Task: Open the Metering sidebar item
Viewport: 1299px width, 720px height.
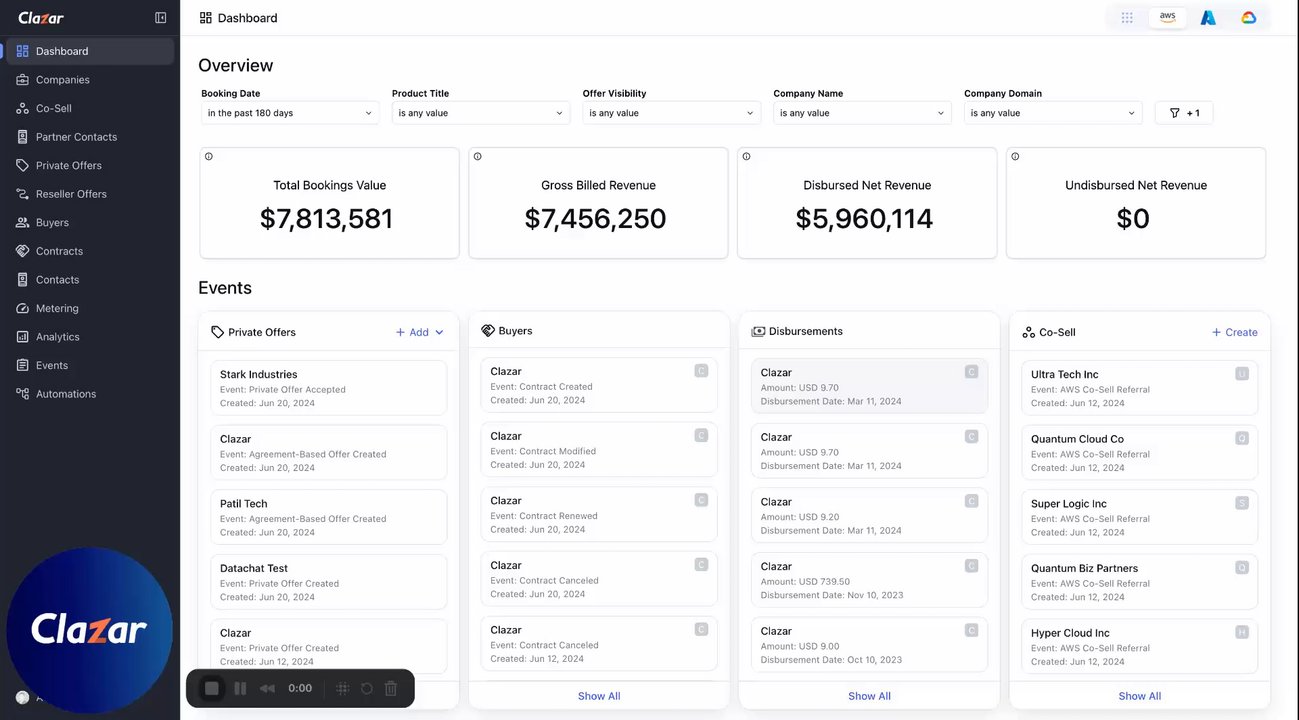Action: [57, 308]
